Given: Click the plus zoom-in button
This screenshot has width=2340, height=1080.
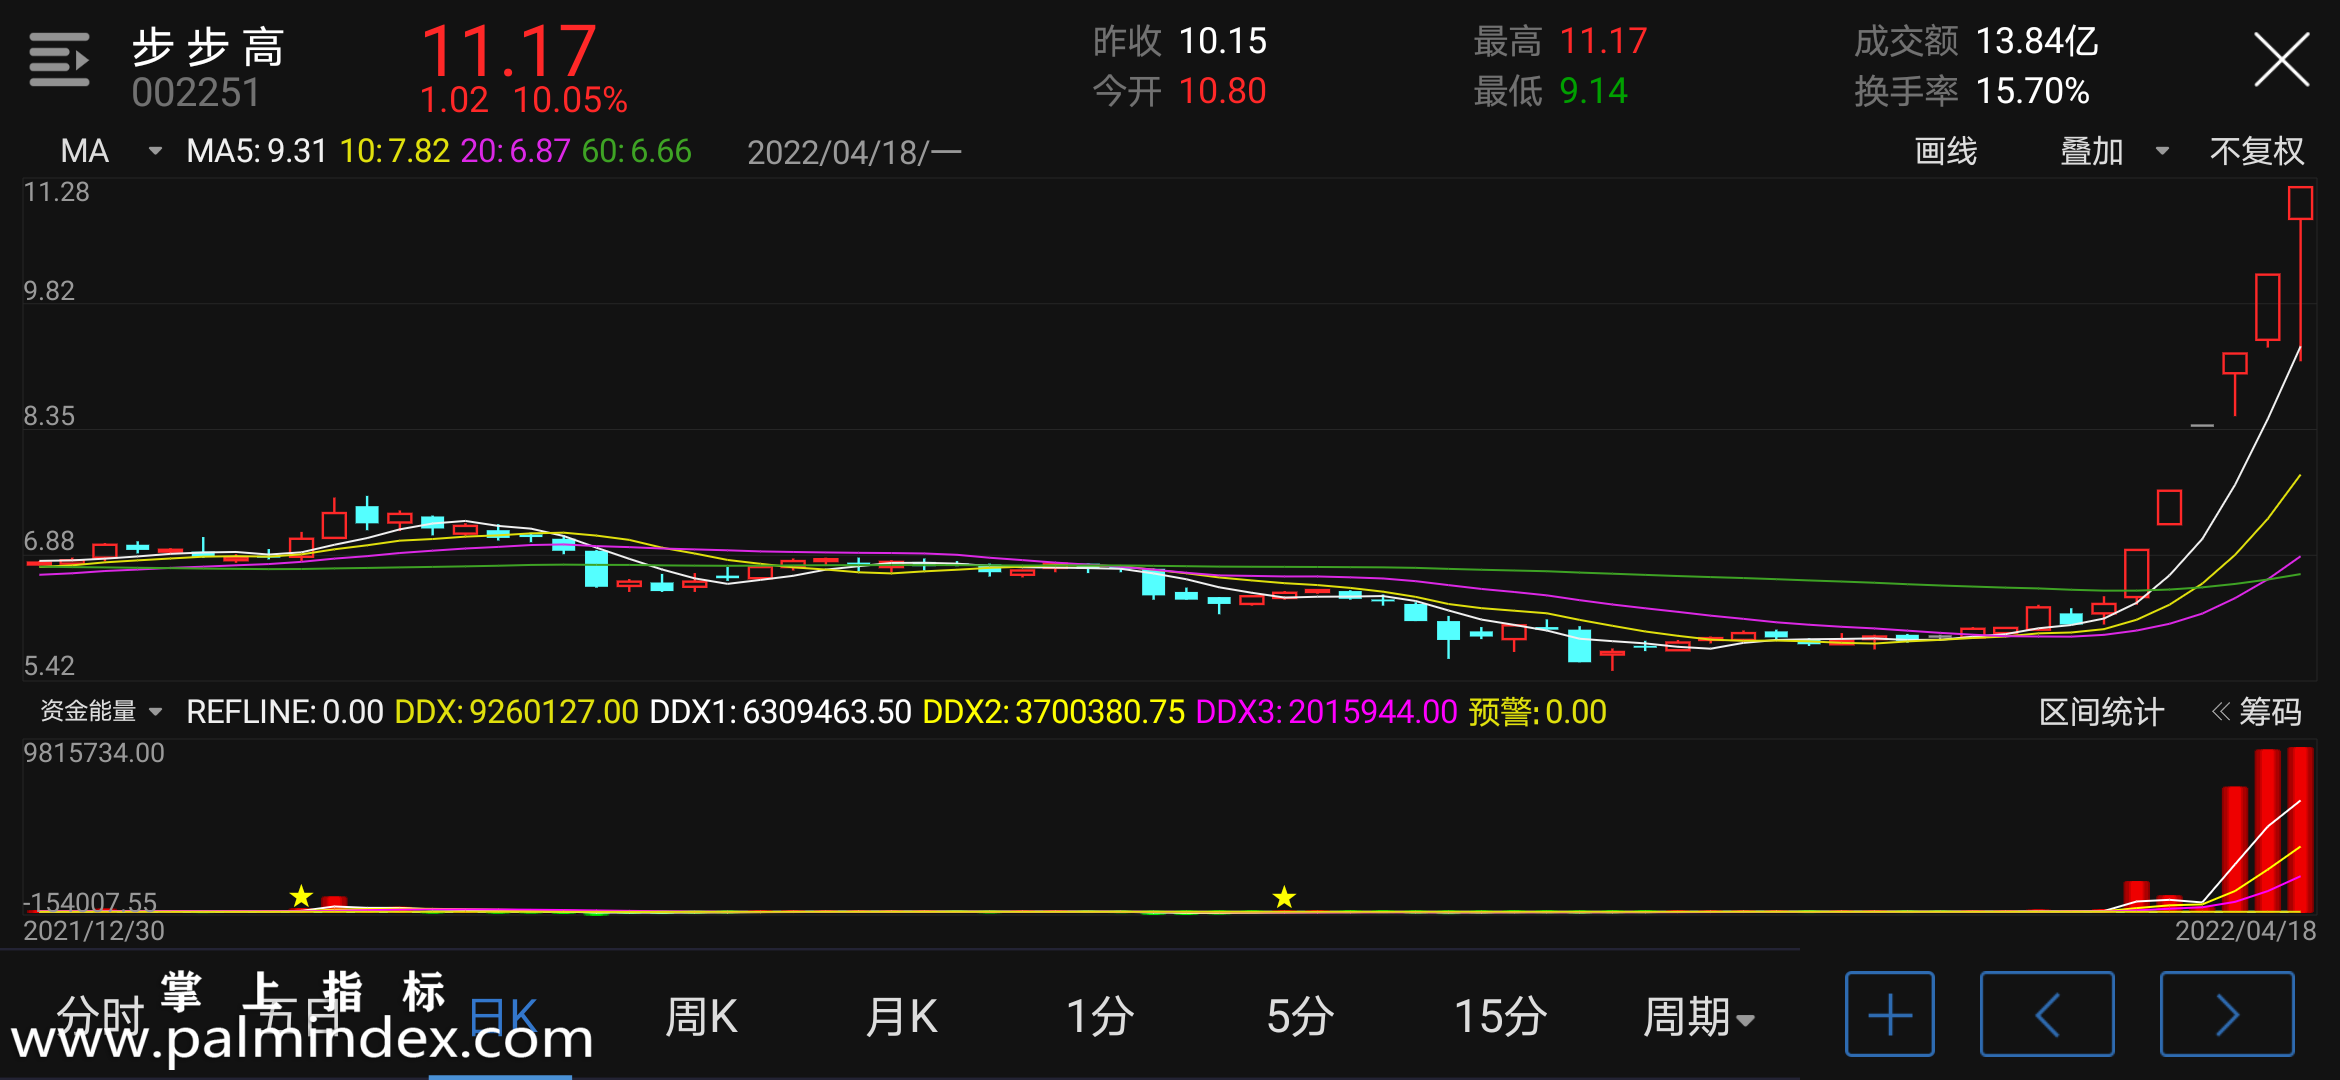Looking at the screenshot, I should (x=1889, y=1014).
